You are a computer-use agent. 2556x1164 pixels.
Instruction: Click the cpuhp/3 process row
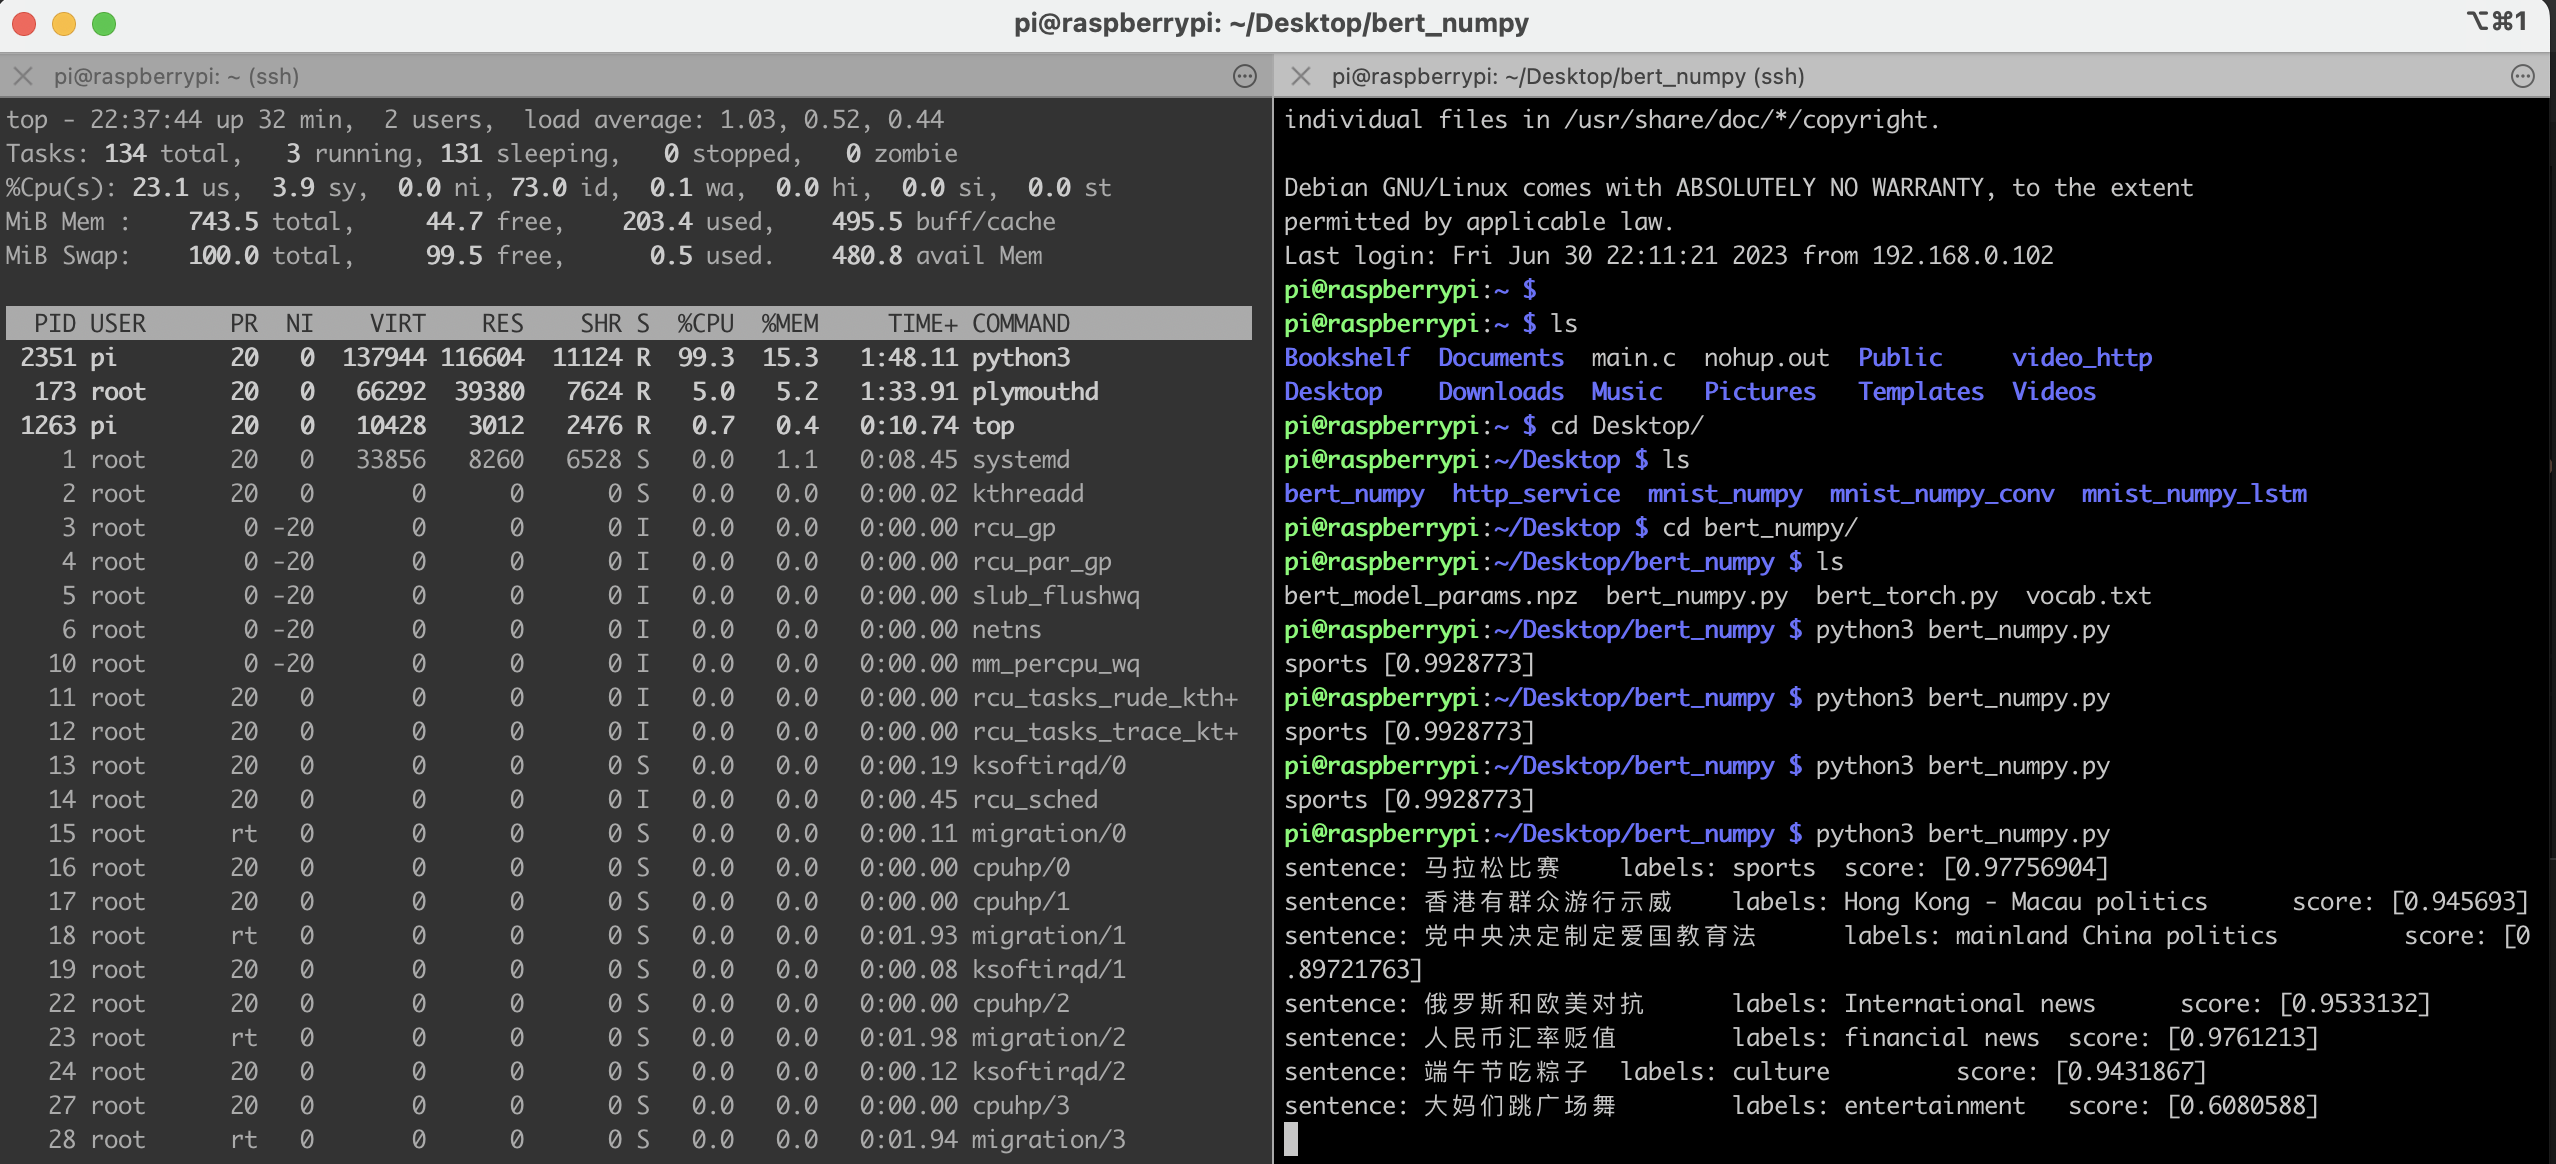629,1106
